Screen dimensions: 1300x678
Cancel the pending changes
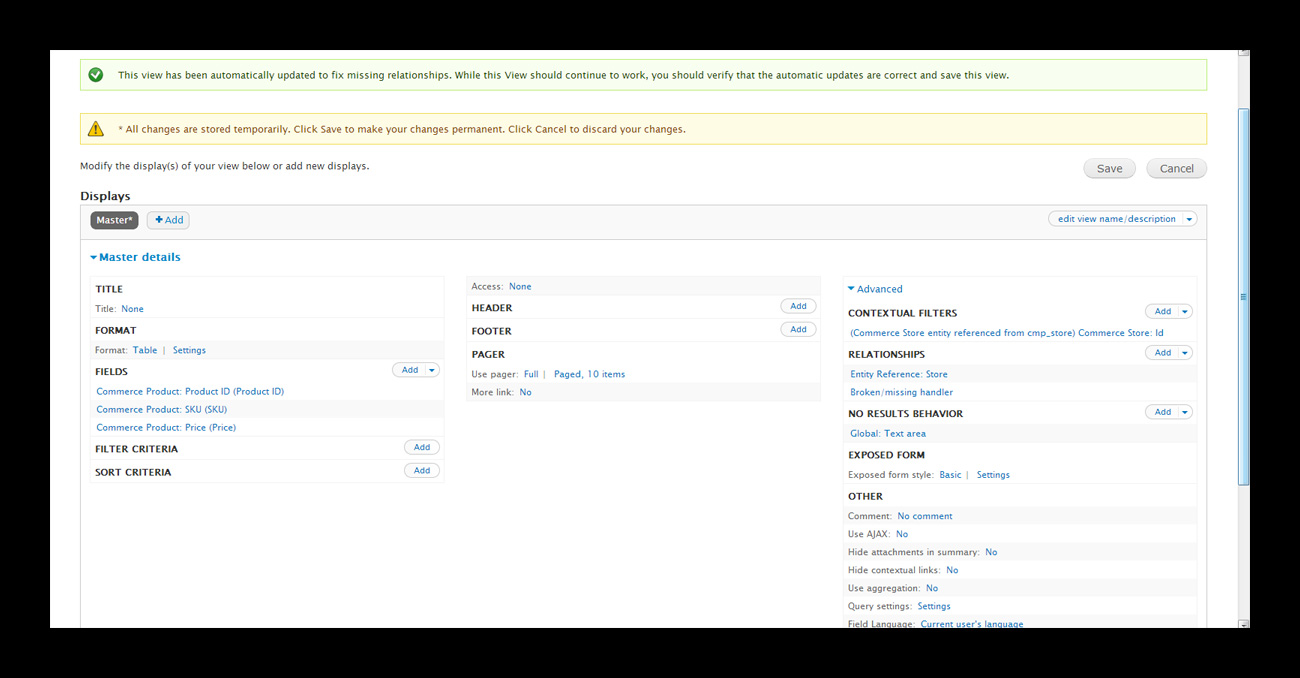tap(1176, 168)
